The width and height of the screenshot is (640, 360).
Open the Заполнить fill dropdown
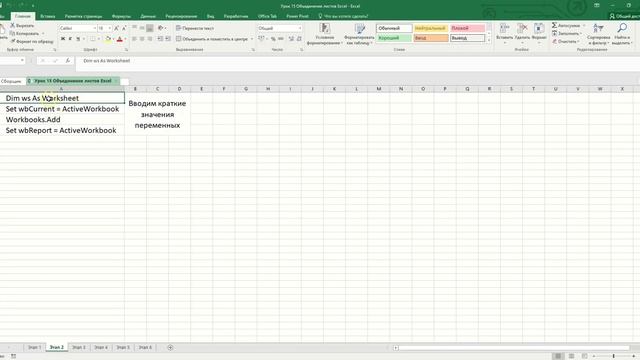pos(566,33)
